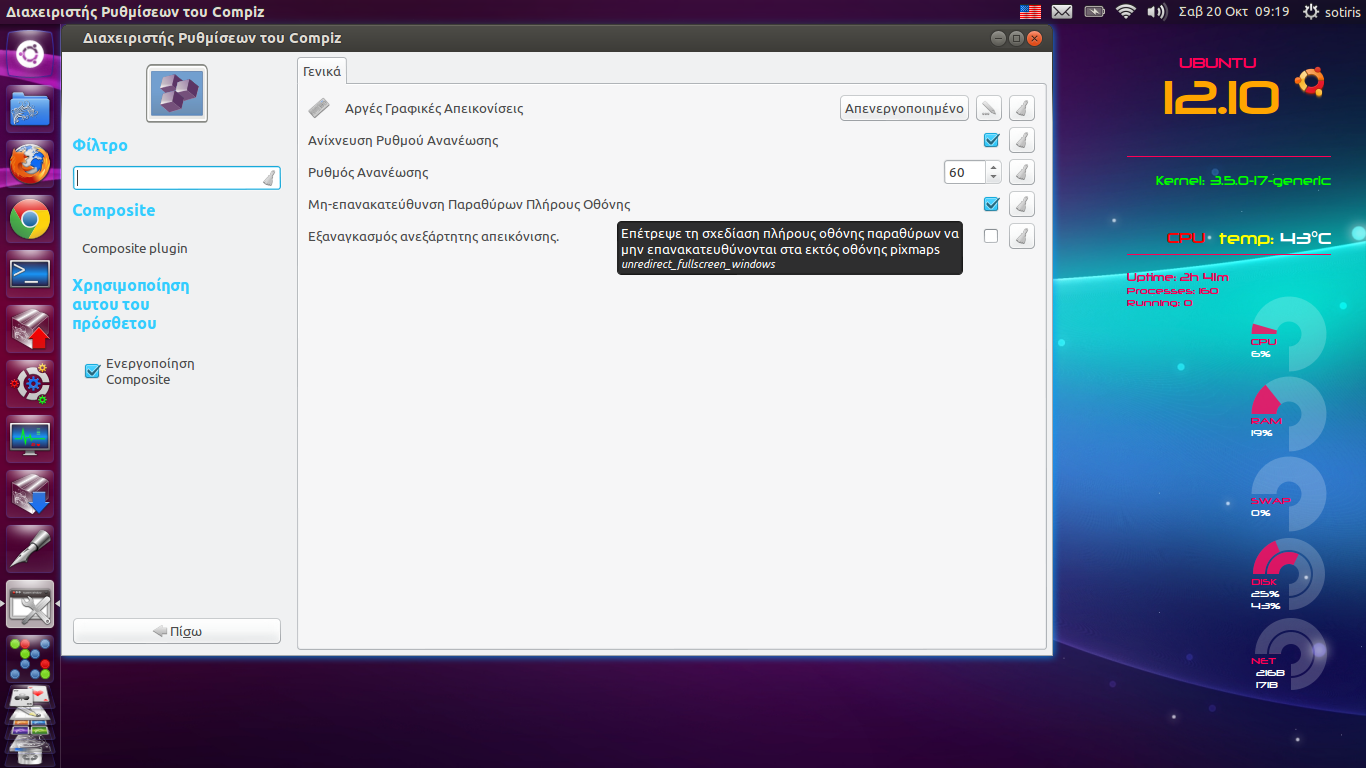Toggle Ανίχνευση Ρυθμού Ανανέωσης checkbox
The width and height of the screenshot is (1366, 768).
click(991, 140)
